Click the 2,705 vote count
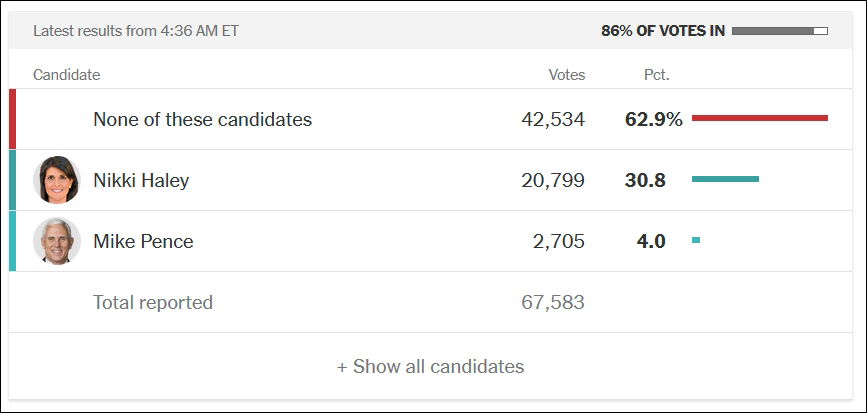867x413 pixels. click(x=558, y=241)
